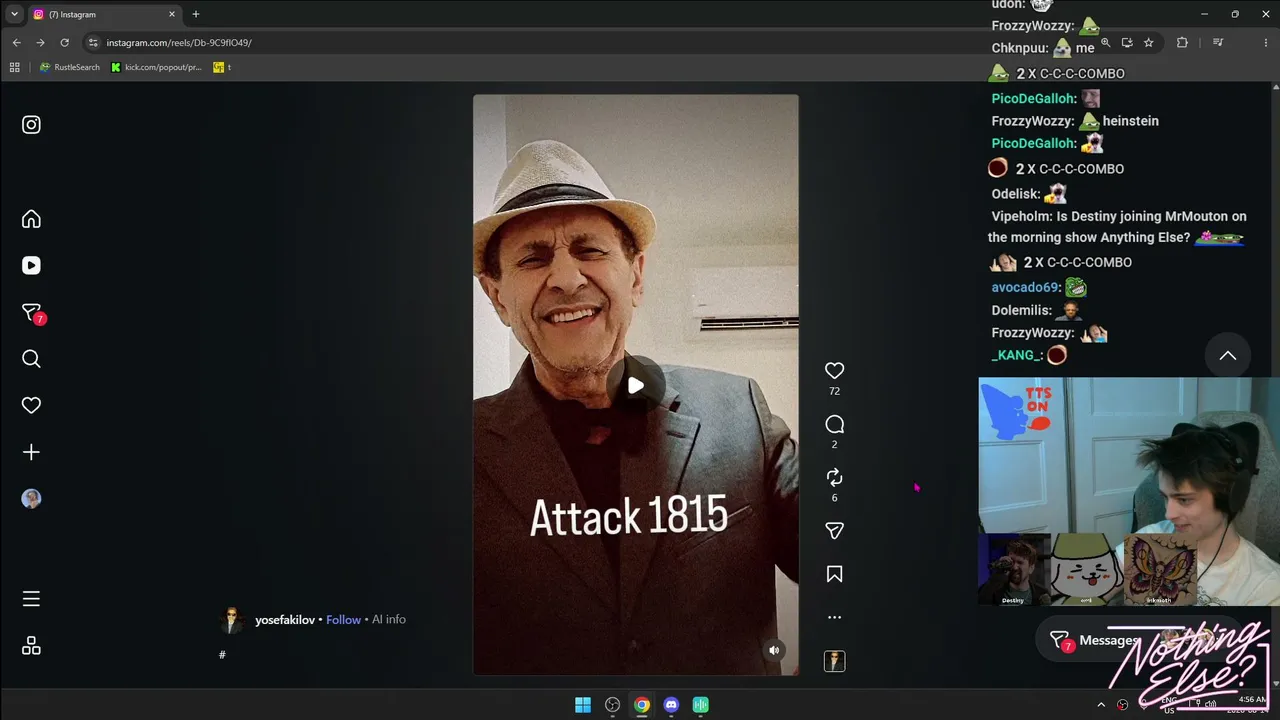Open the reel's three-dot options menu

point(834,617)
